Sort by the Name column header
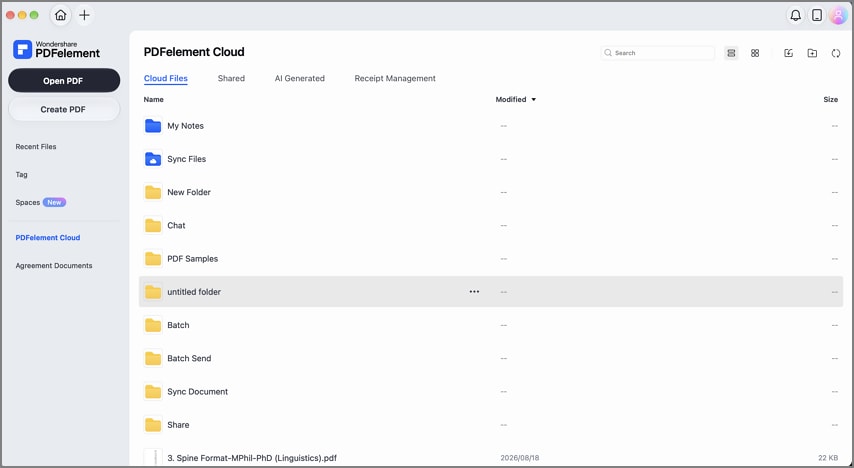854x468 pixels. tap(154, 100)
